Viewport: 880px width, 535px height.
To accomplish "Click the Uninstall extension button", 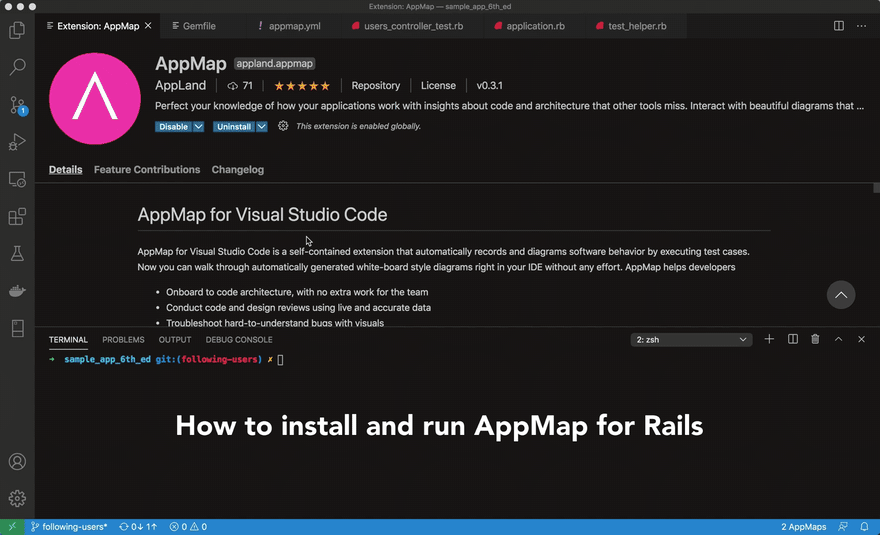I will 234,127.
